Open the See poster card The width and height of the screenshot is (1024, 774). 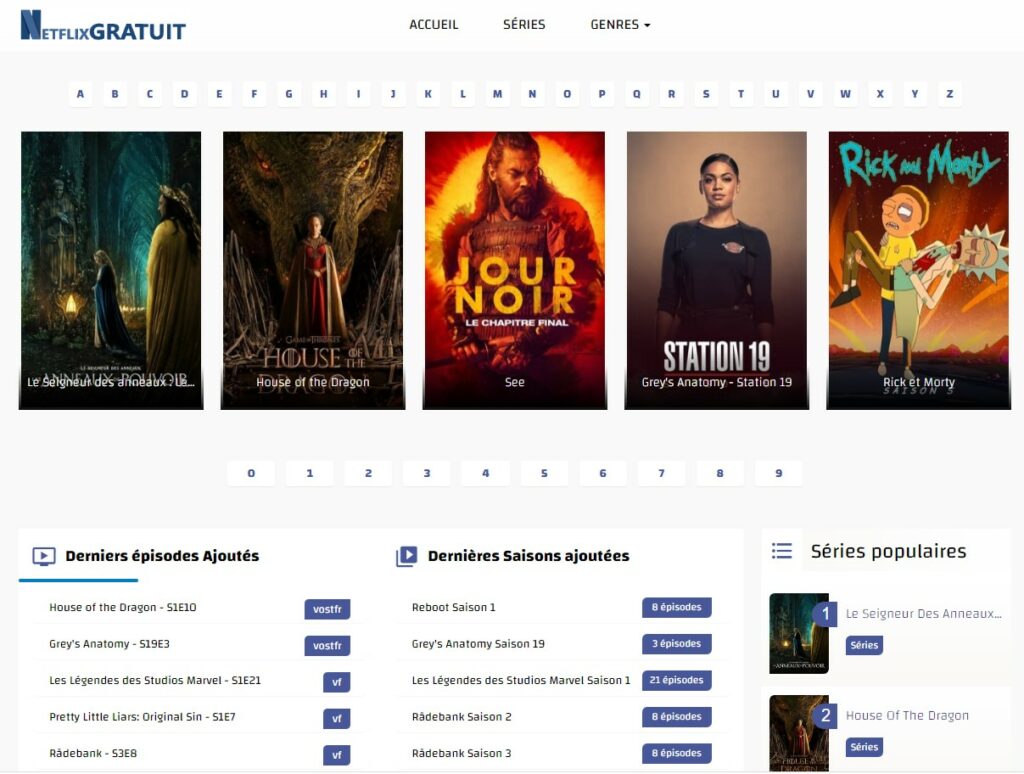(515, 270)
